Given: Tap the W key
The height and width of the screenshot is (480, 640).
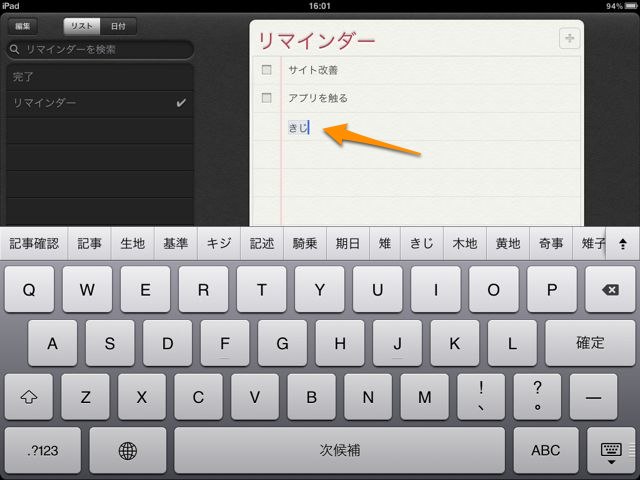Looking at the screenshot, I should click(87, 290).
